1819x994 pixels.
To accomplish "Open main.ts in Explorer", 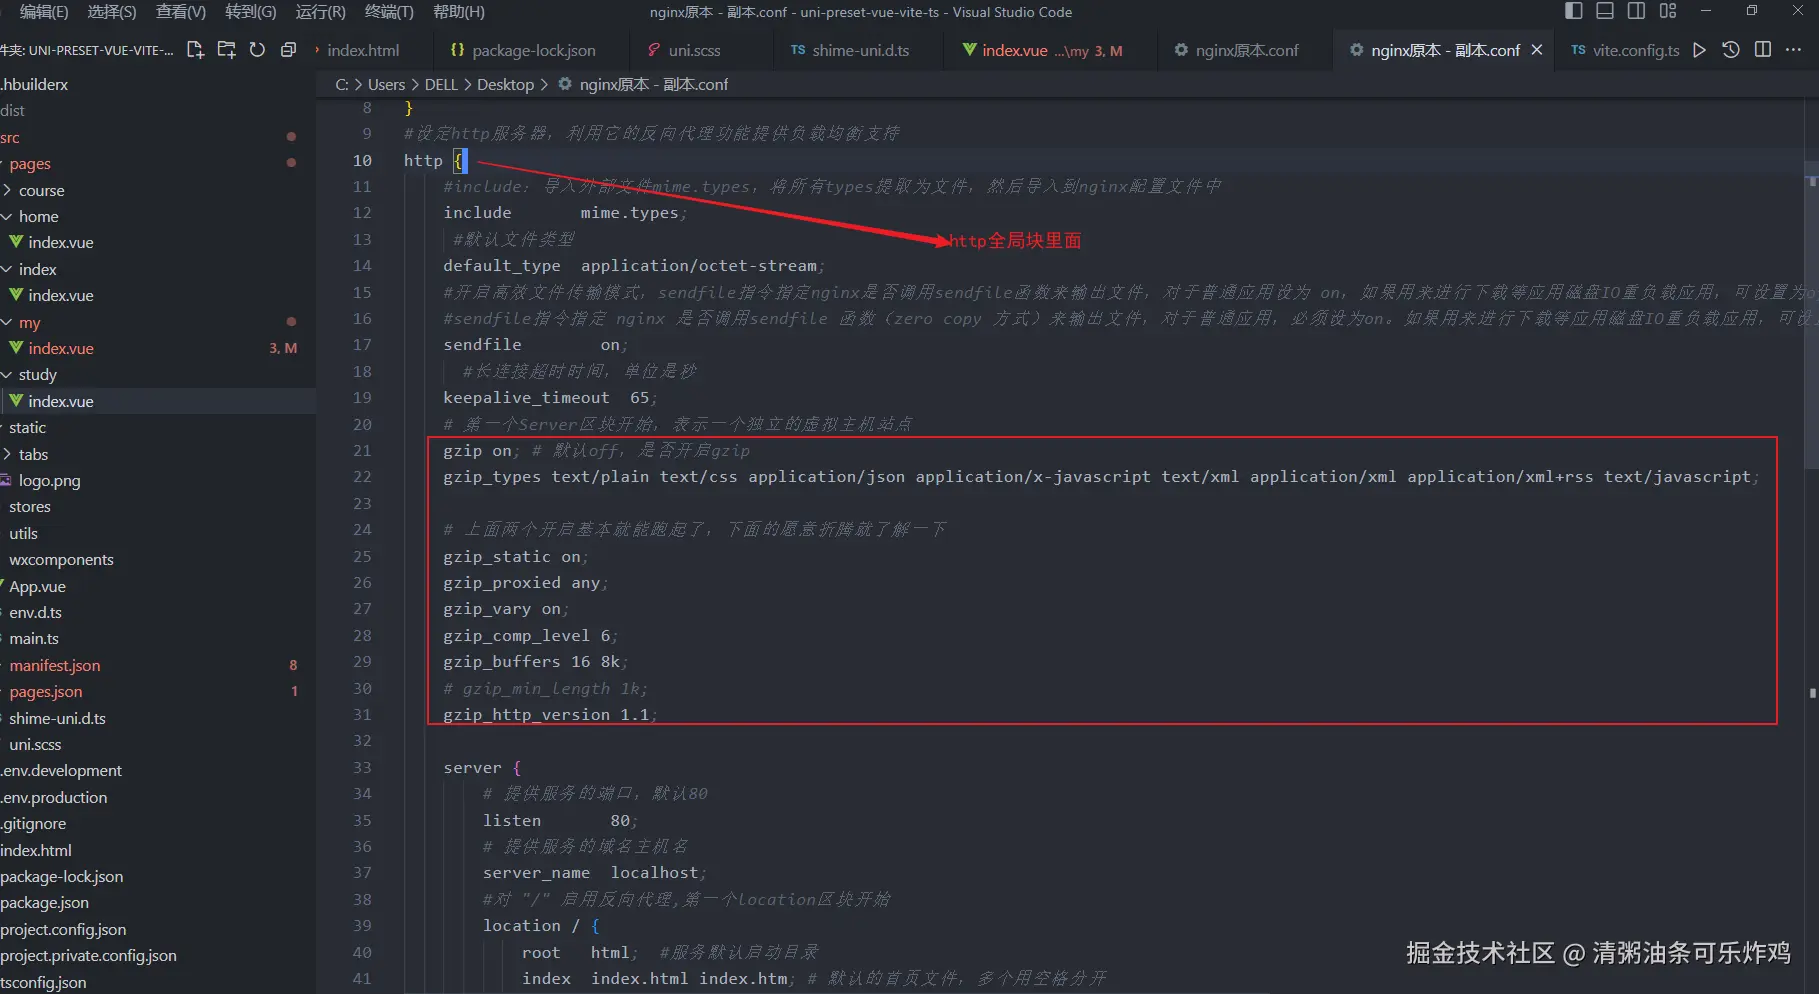I will coord(34,638).
